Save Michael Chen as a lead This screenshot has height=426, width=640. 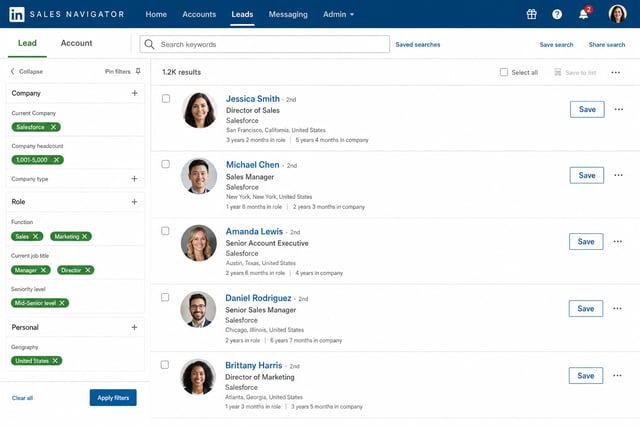(587, 175)
